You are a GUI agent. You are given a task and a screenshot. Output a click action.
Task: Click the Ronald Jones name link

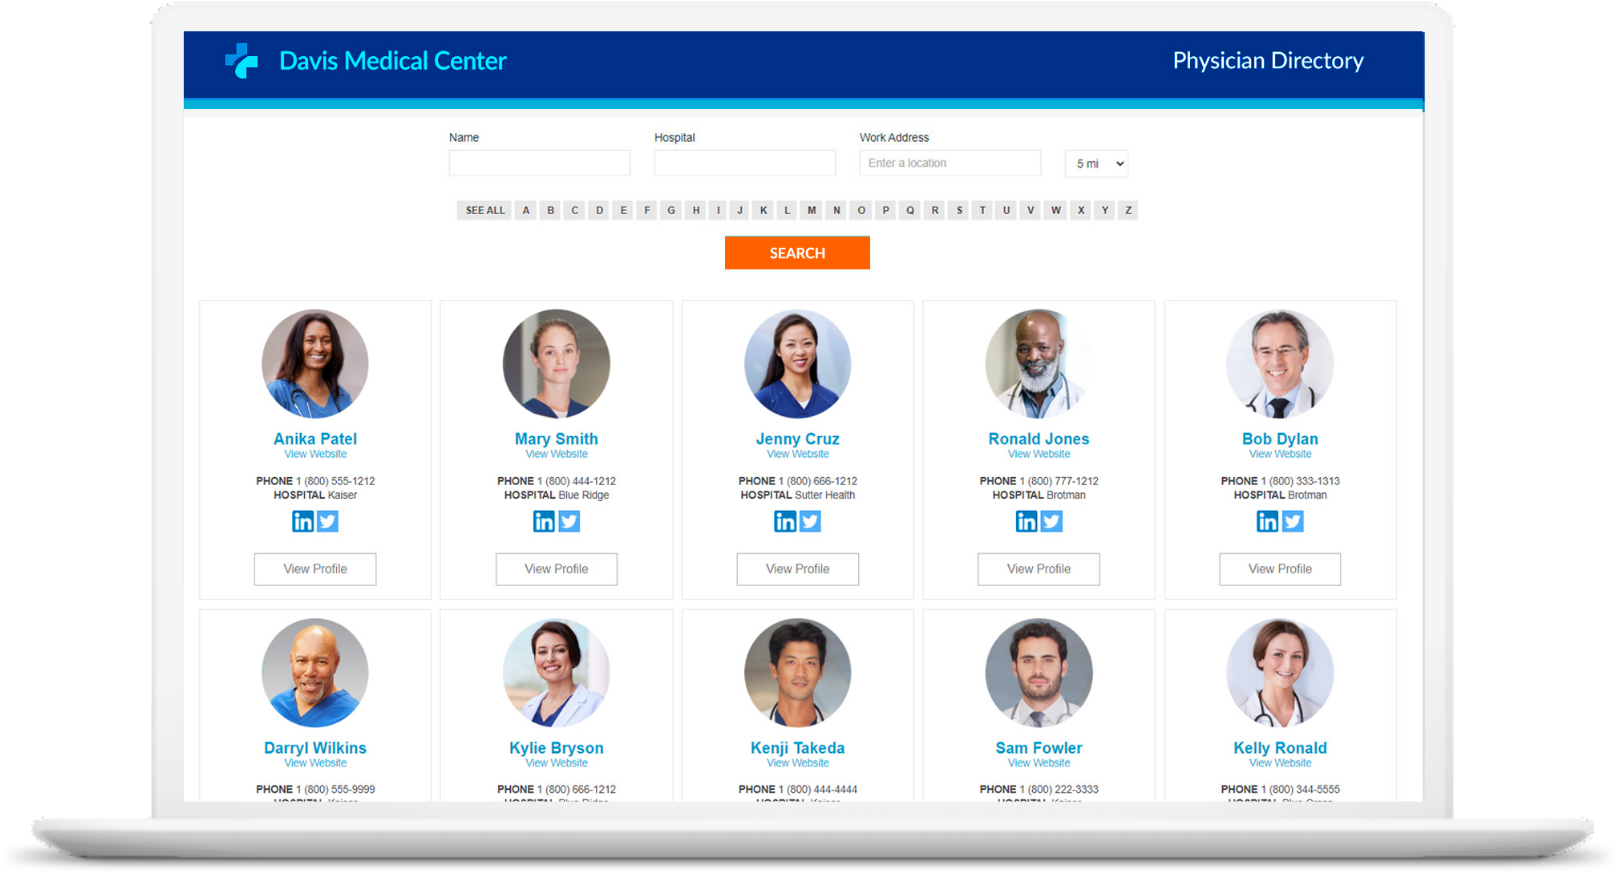pyautogui.click(x=1039, y=439)
